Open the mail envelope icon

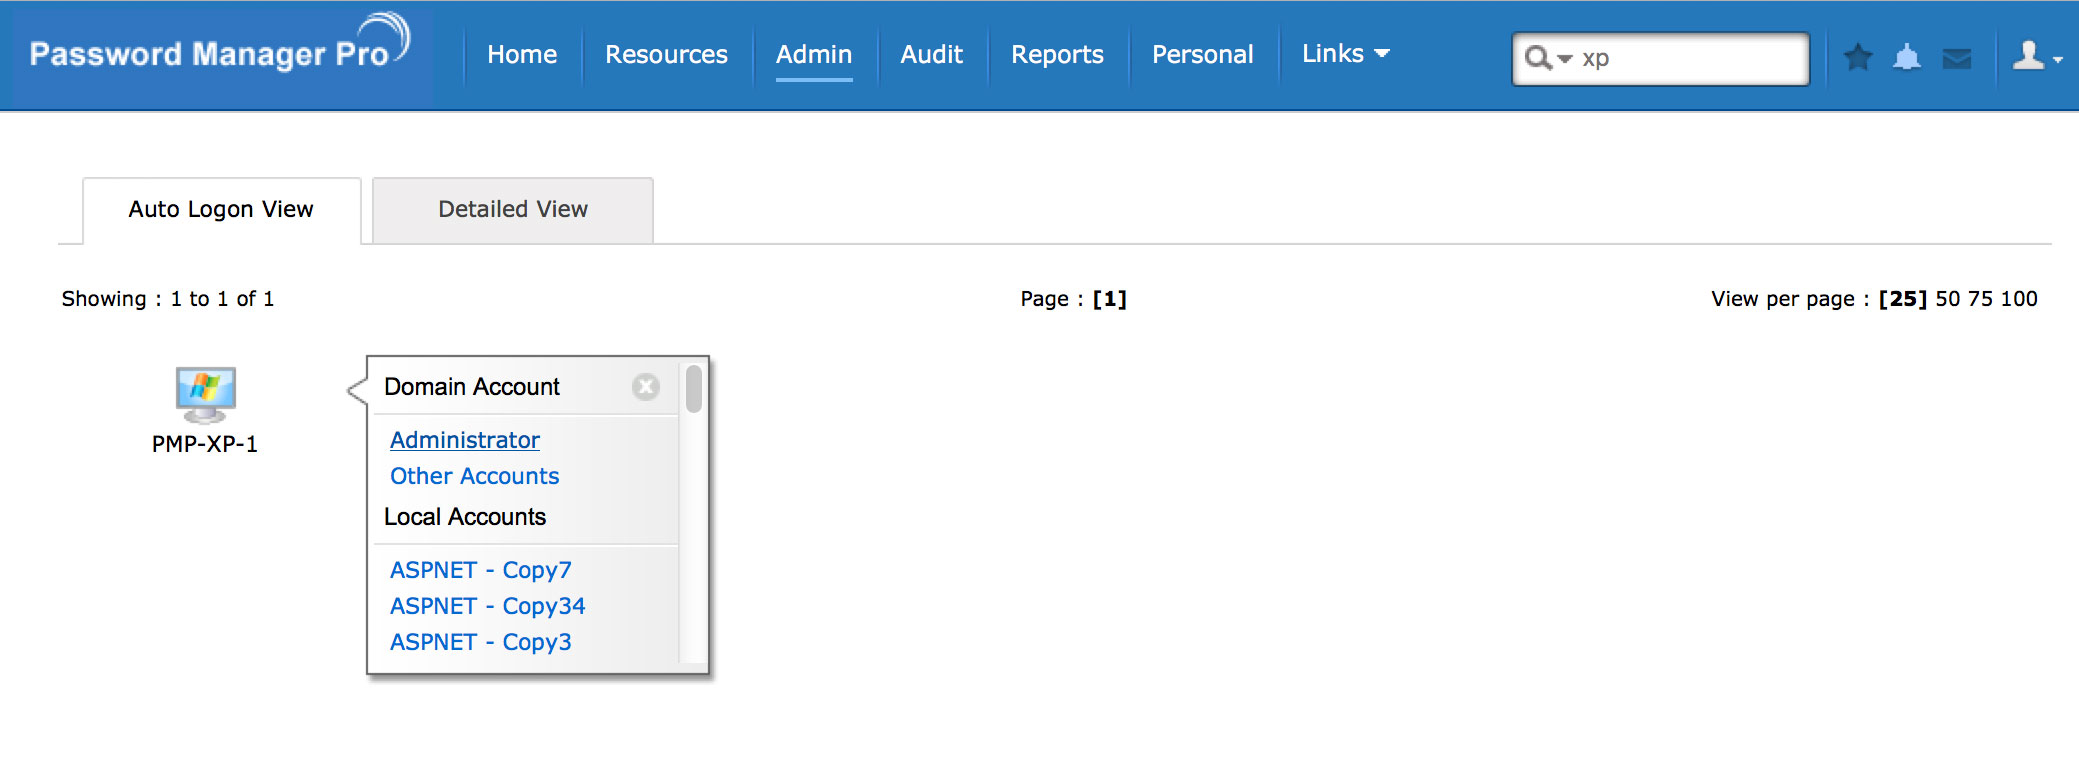tap(1957, 59)
